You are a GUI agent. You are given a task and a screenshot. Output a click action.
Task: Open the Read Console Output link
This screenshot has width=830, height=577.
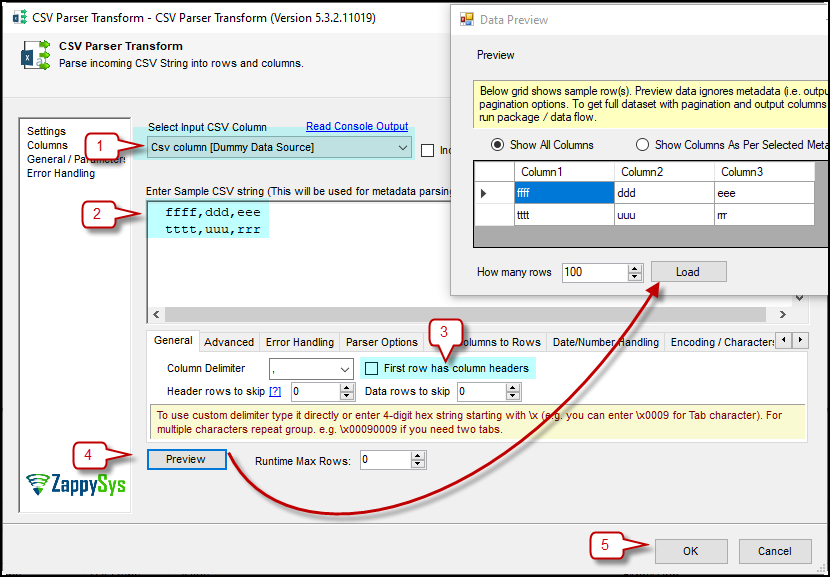click(357, 127)
